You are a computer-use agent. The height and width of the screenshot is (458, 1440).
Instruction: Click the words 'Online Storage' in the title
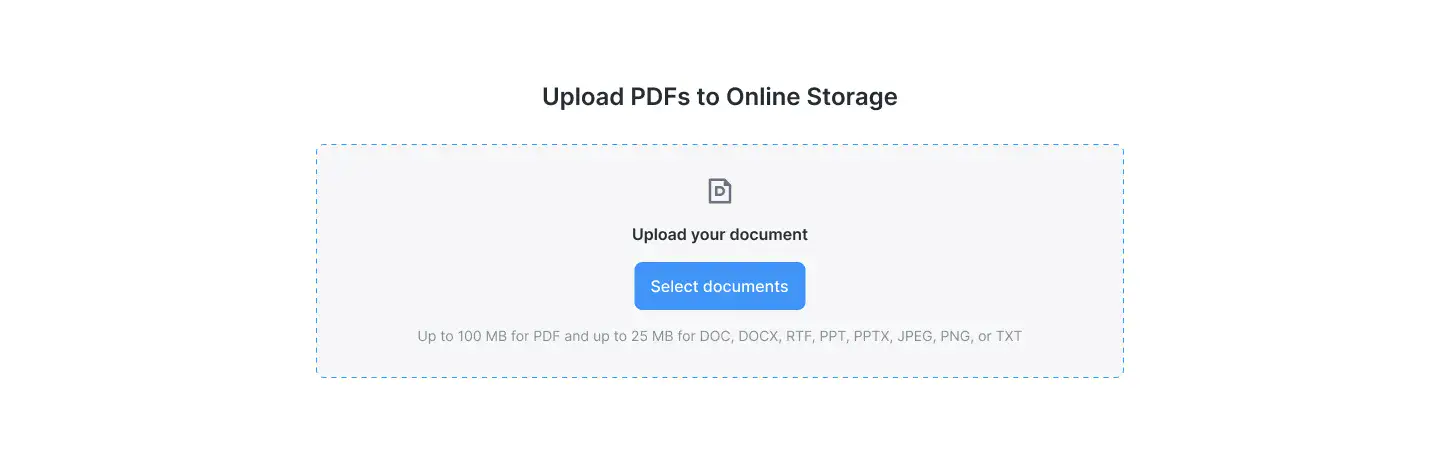tap(812, 97)
